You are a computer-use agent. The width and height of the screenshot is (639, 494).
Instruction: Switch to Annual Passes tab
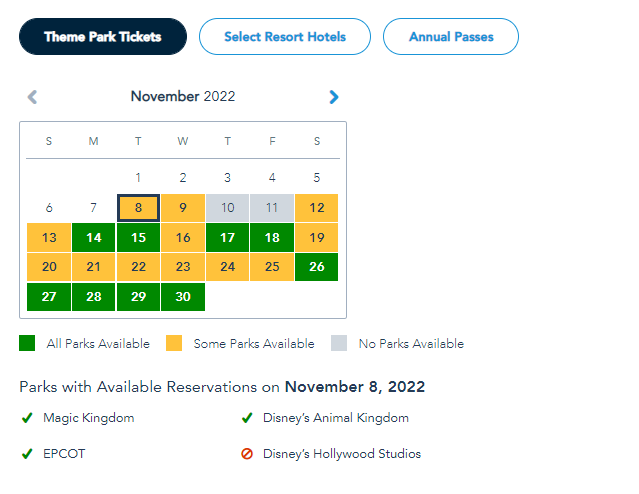451,37
